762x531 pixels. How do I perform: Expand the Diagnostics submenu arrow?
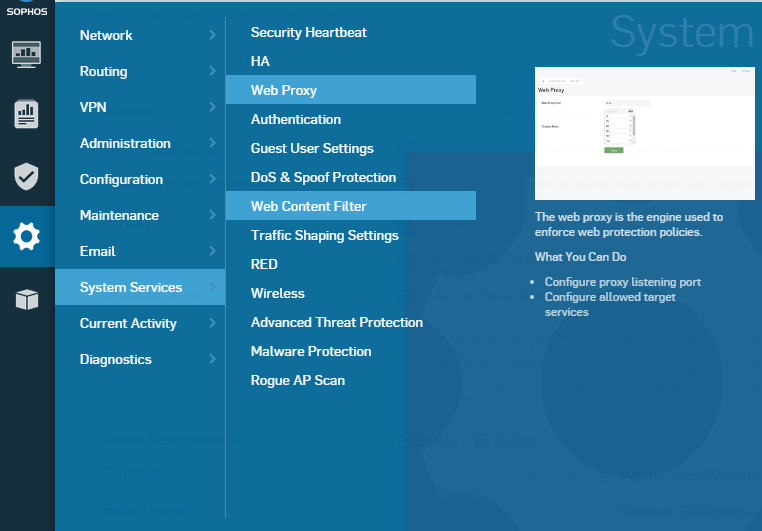tap(212, 359)
